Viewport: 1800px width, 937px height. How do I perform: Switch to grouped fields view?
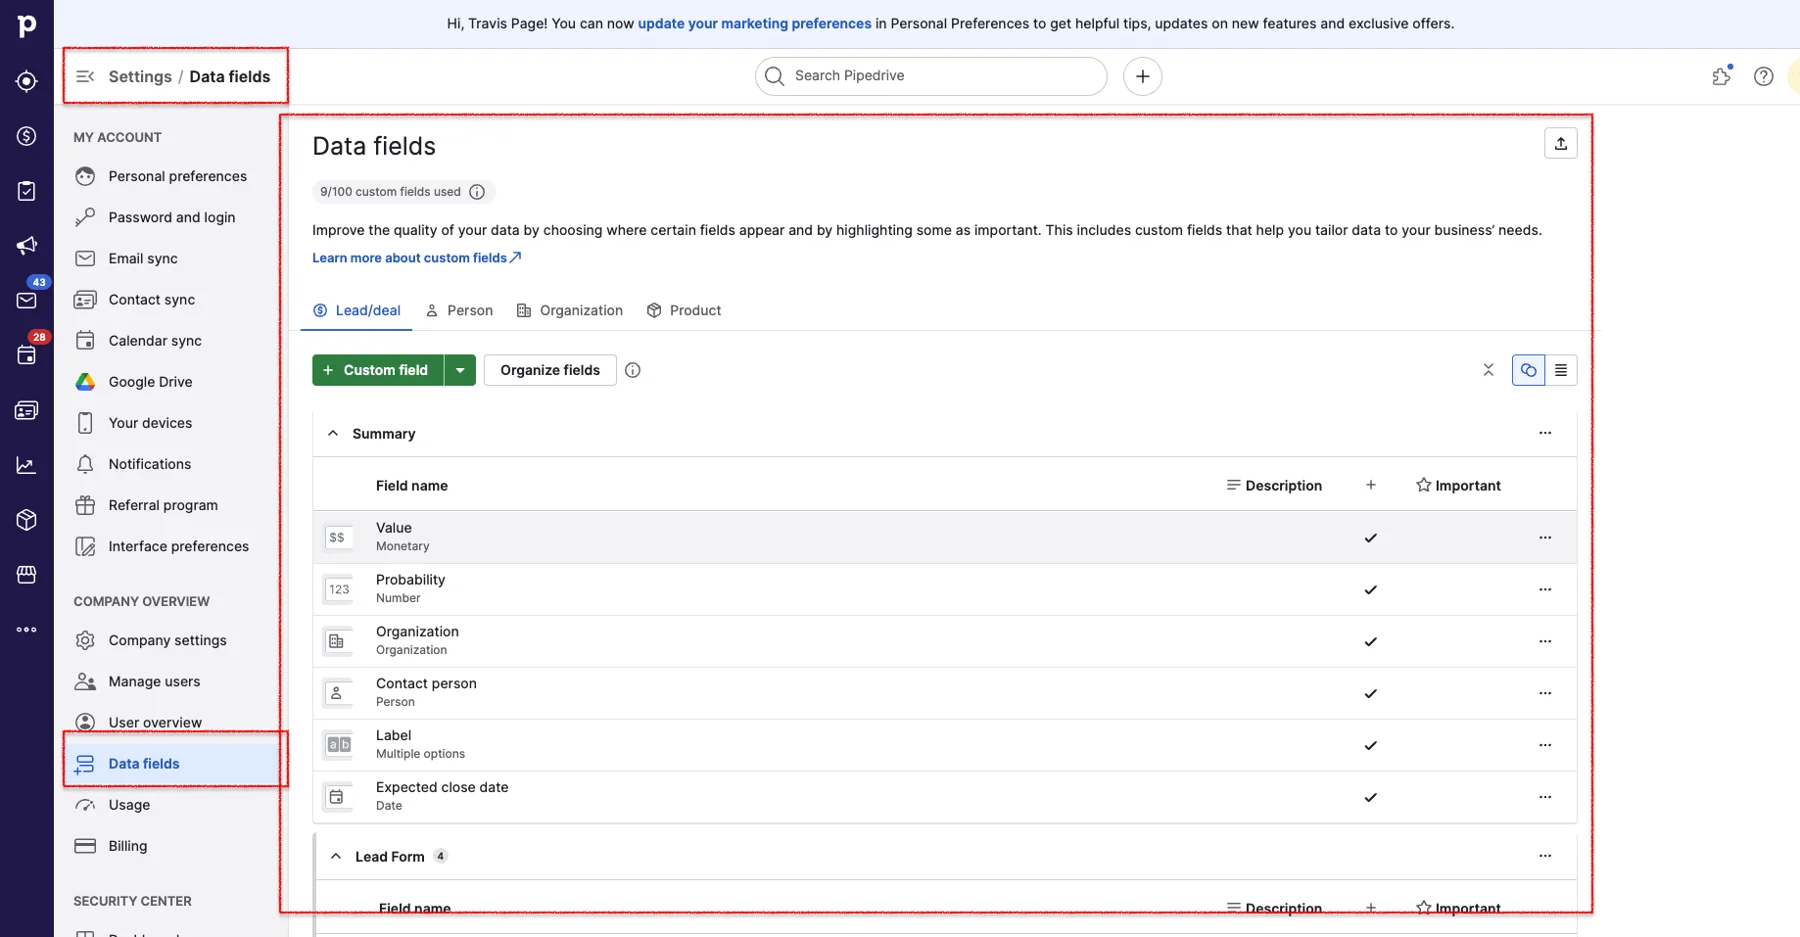pyautogui.click(x=1528, y=370)
